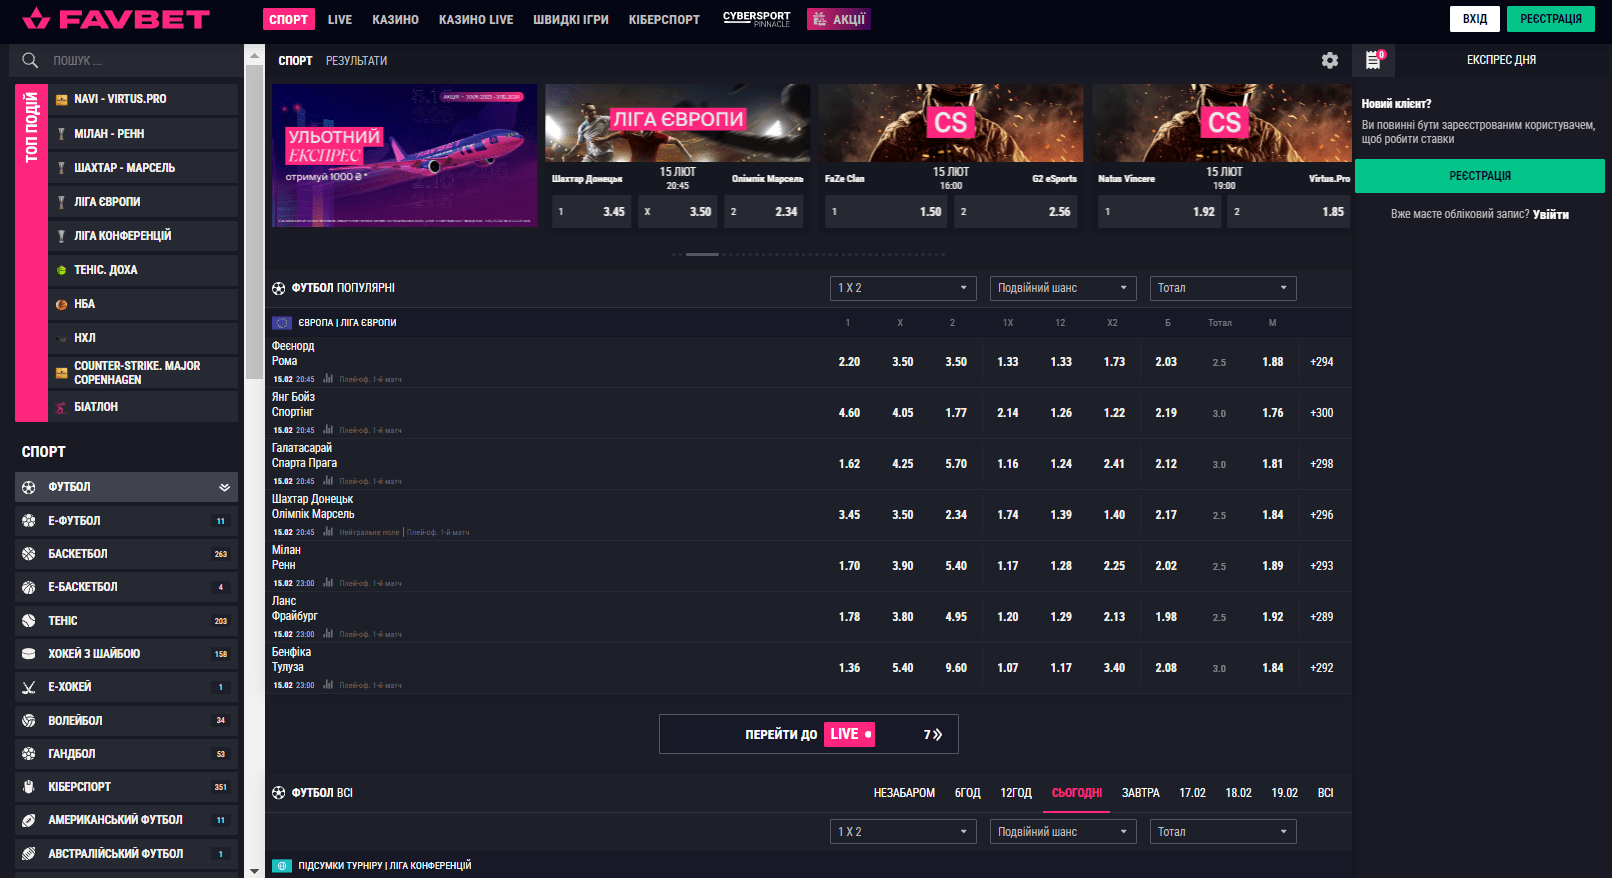Screen dimensions: 1612x878
Task: Click the Volleyball sport icon in sidebar
Action: coord(29,721)
